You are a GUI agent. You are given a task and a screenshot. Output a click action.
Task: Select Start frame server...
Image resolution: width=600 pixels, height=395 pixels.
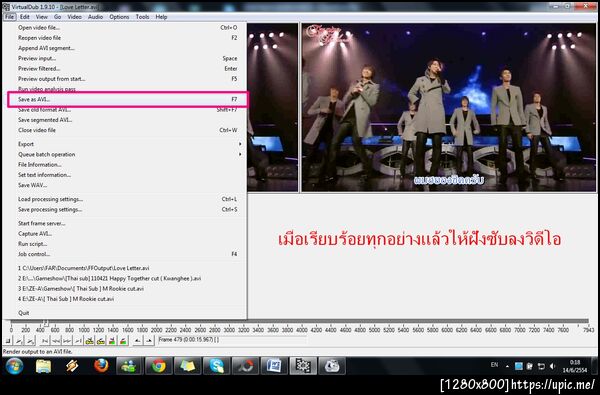127,223
